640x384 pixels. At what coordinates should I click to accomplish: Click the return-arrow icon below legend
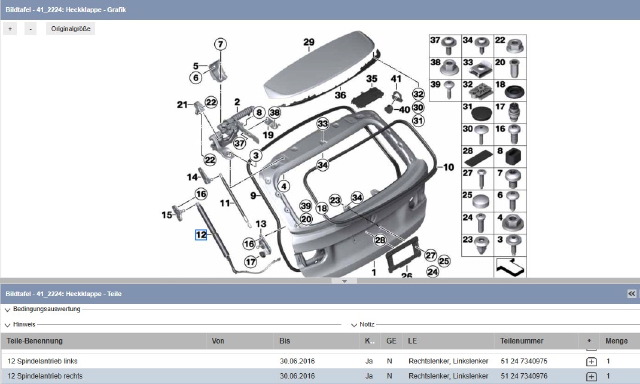click(510, 267)
